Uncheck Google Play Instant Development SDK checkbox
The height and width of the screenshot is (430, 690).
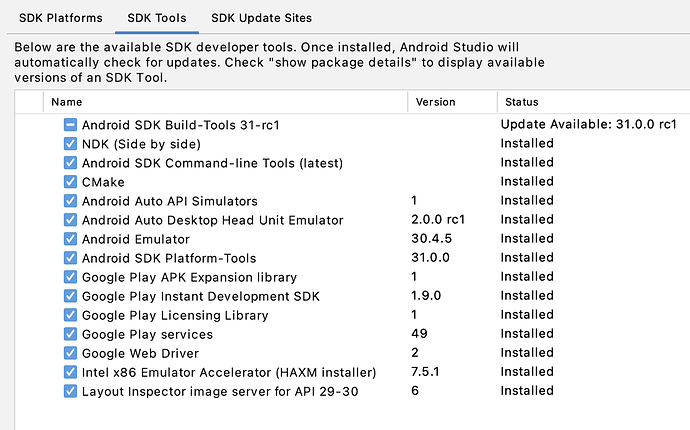70,296
